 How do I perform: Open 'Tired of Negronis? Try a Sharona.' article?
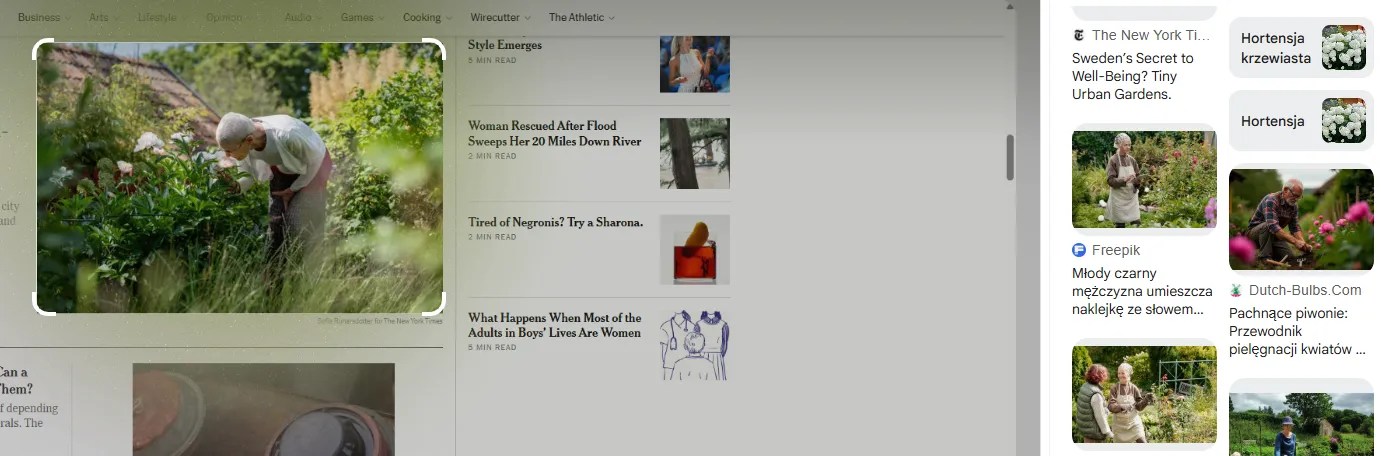(555, 222)
